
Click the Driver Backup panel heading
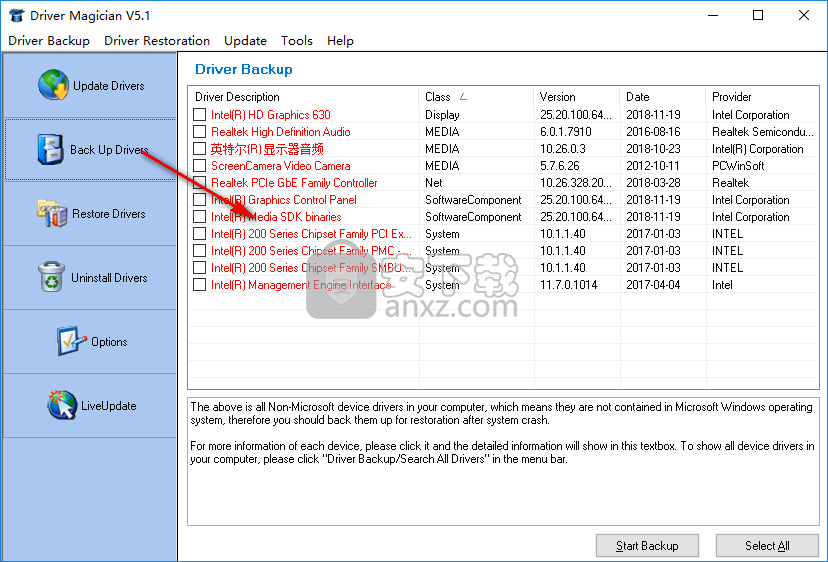click(243, 69)
